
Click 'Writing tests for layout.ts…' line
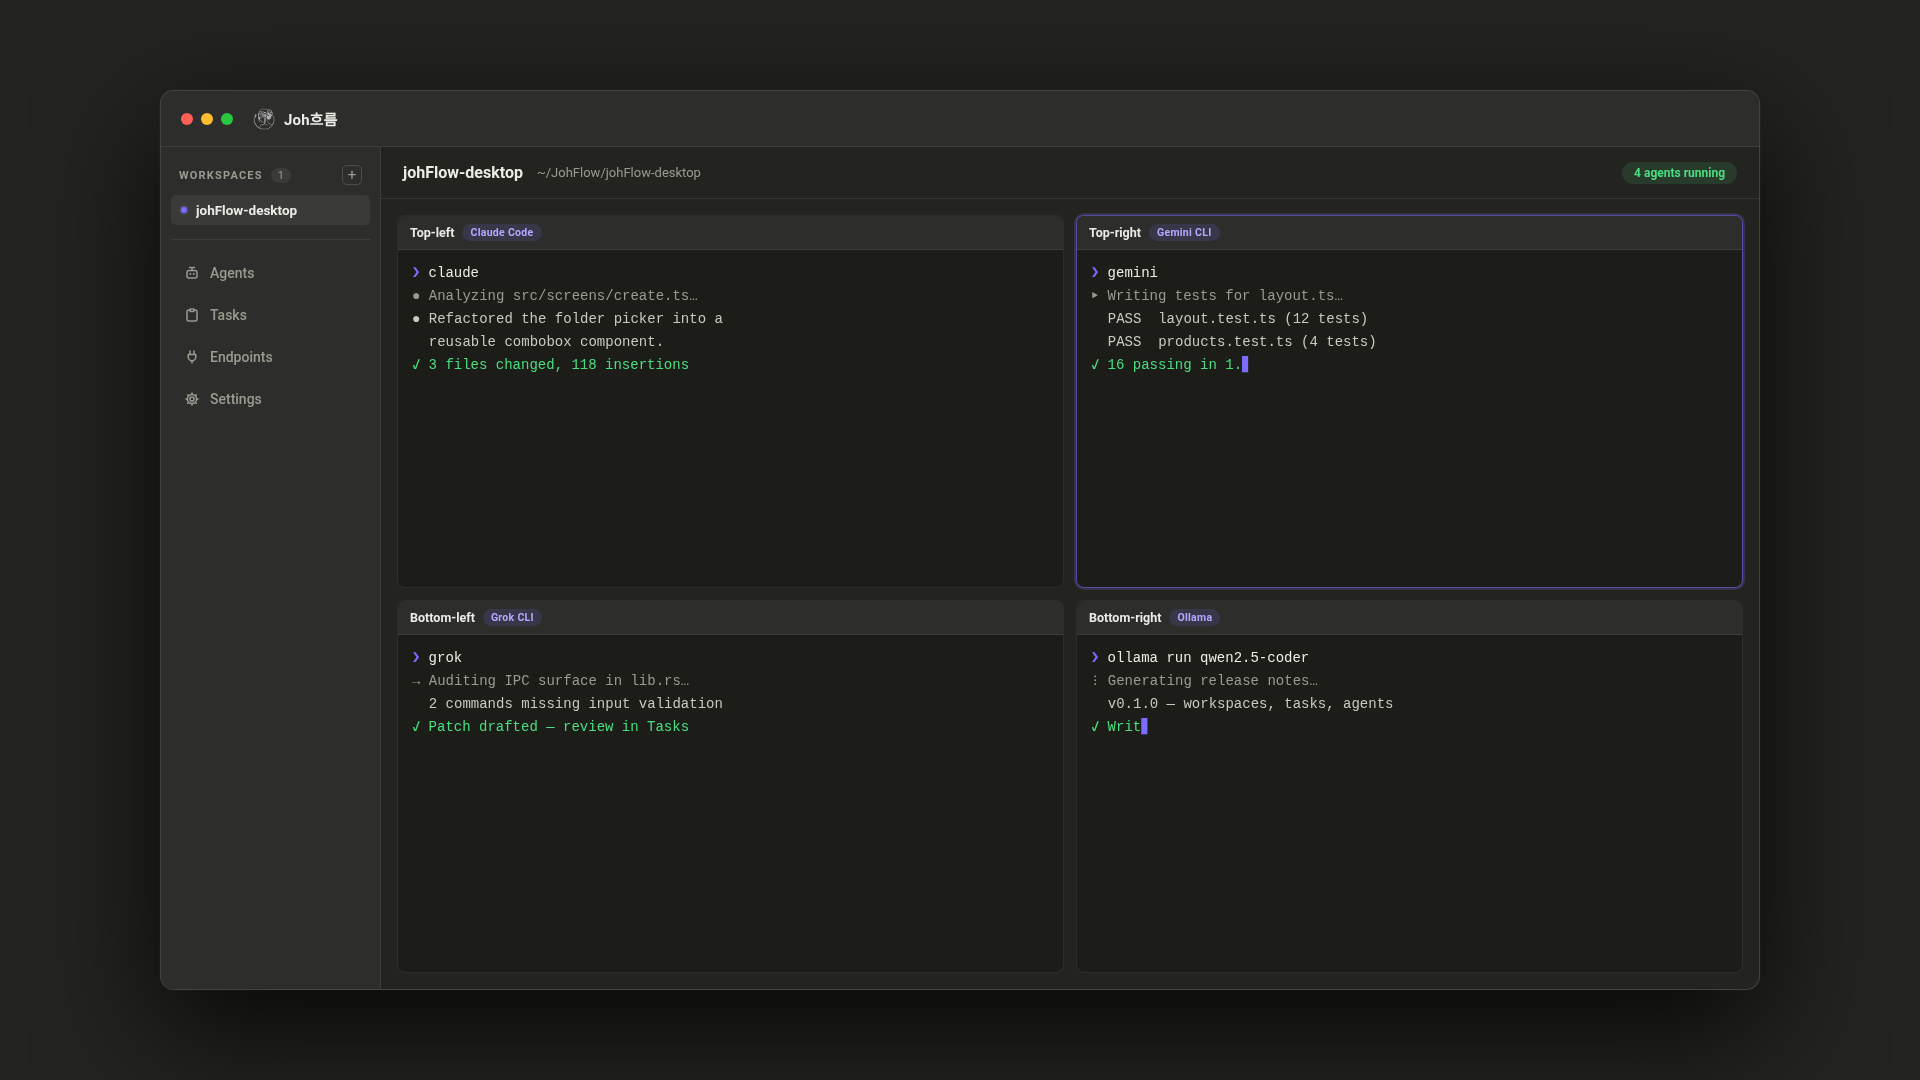click(x=1225, y=296)
